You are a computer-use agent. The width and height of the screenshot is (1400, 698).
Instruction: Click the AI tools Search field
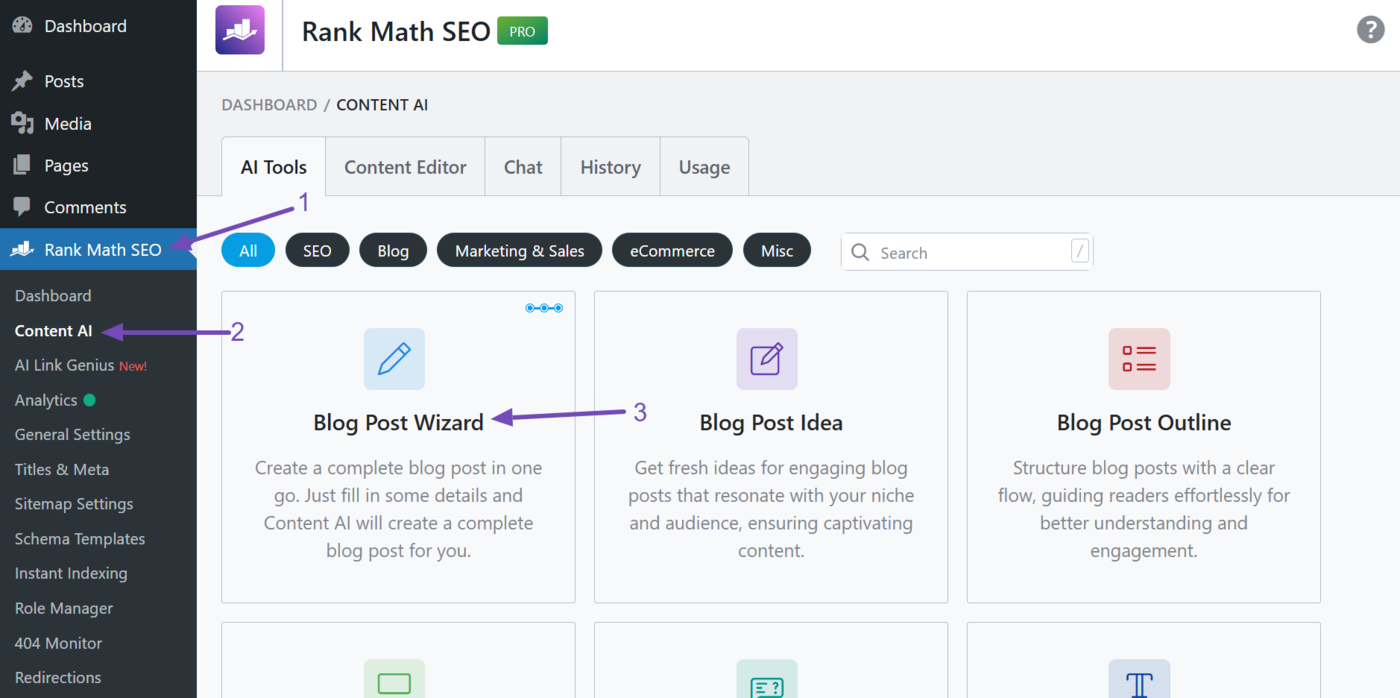point(967,252)
